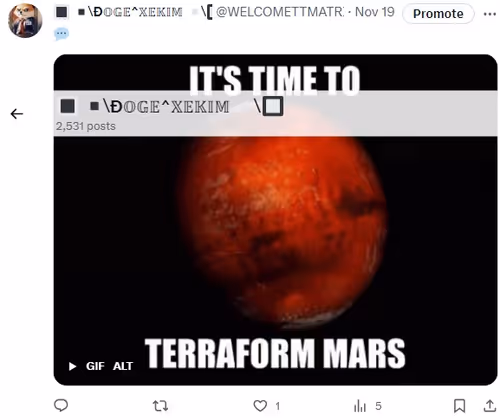Viewport: 500px width, 420px height.
Task: Click the reply speech bubble icon
Action: coord(61,406)
